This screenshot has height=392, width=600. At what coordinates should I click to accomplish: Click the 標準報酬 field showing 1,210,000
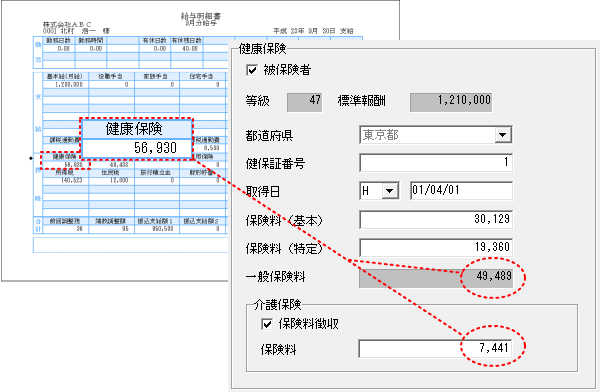(451, 101)
